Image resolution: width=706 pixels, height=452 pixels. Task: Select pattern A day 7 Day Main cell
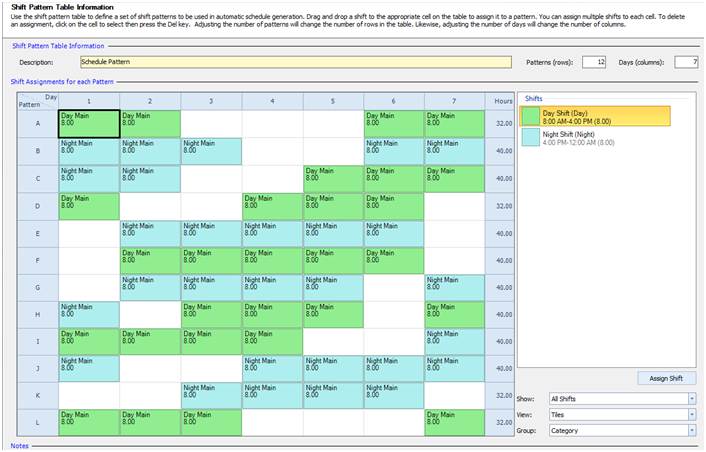coord(455,124)
